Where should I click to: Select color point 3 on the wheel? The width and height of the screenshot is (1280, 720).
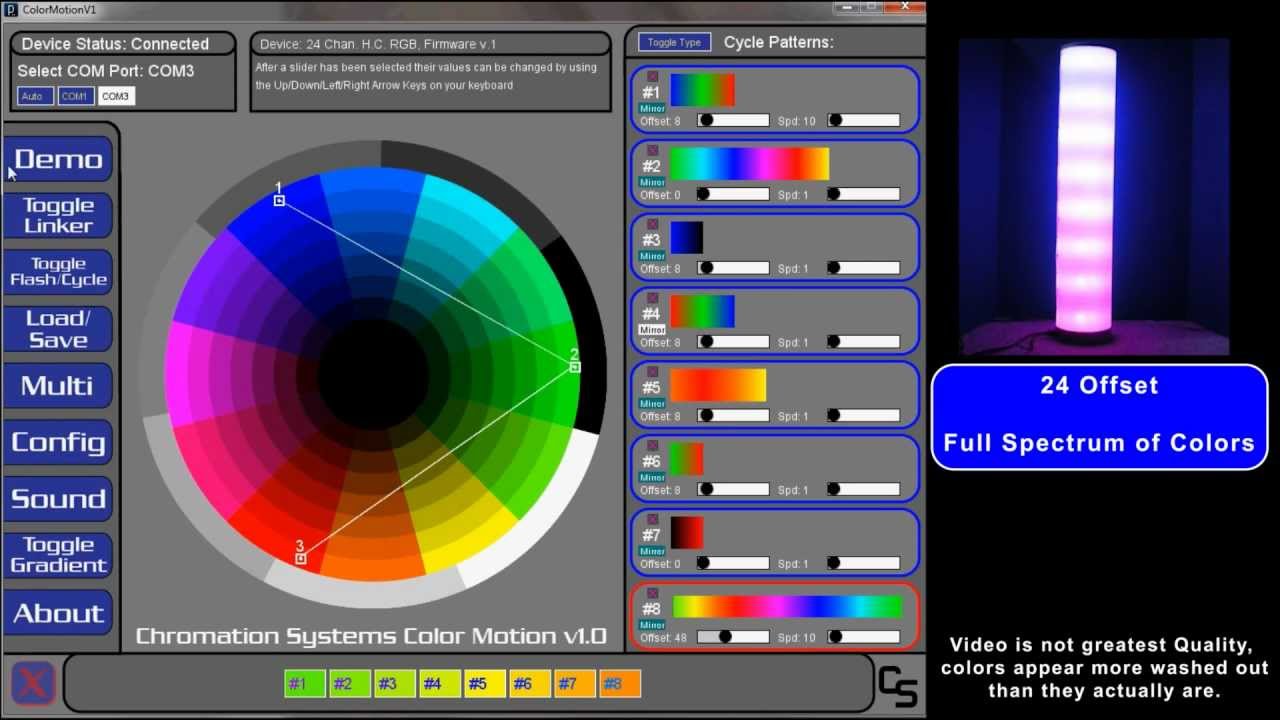[301, 558]
